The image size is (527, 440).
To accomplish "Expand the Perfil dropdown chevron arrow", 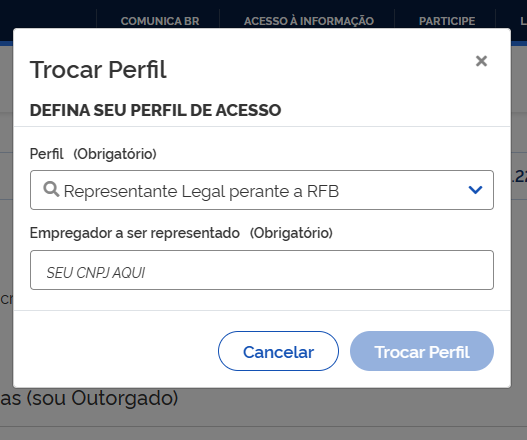I will click(475, 190).
